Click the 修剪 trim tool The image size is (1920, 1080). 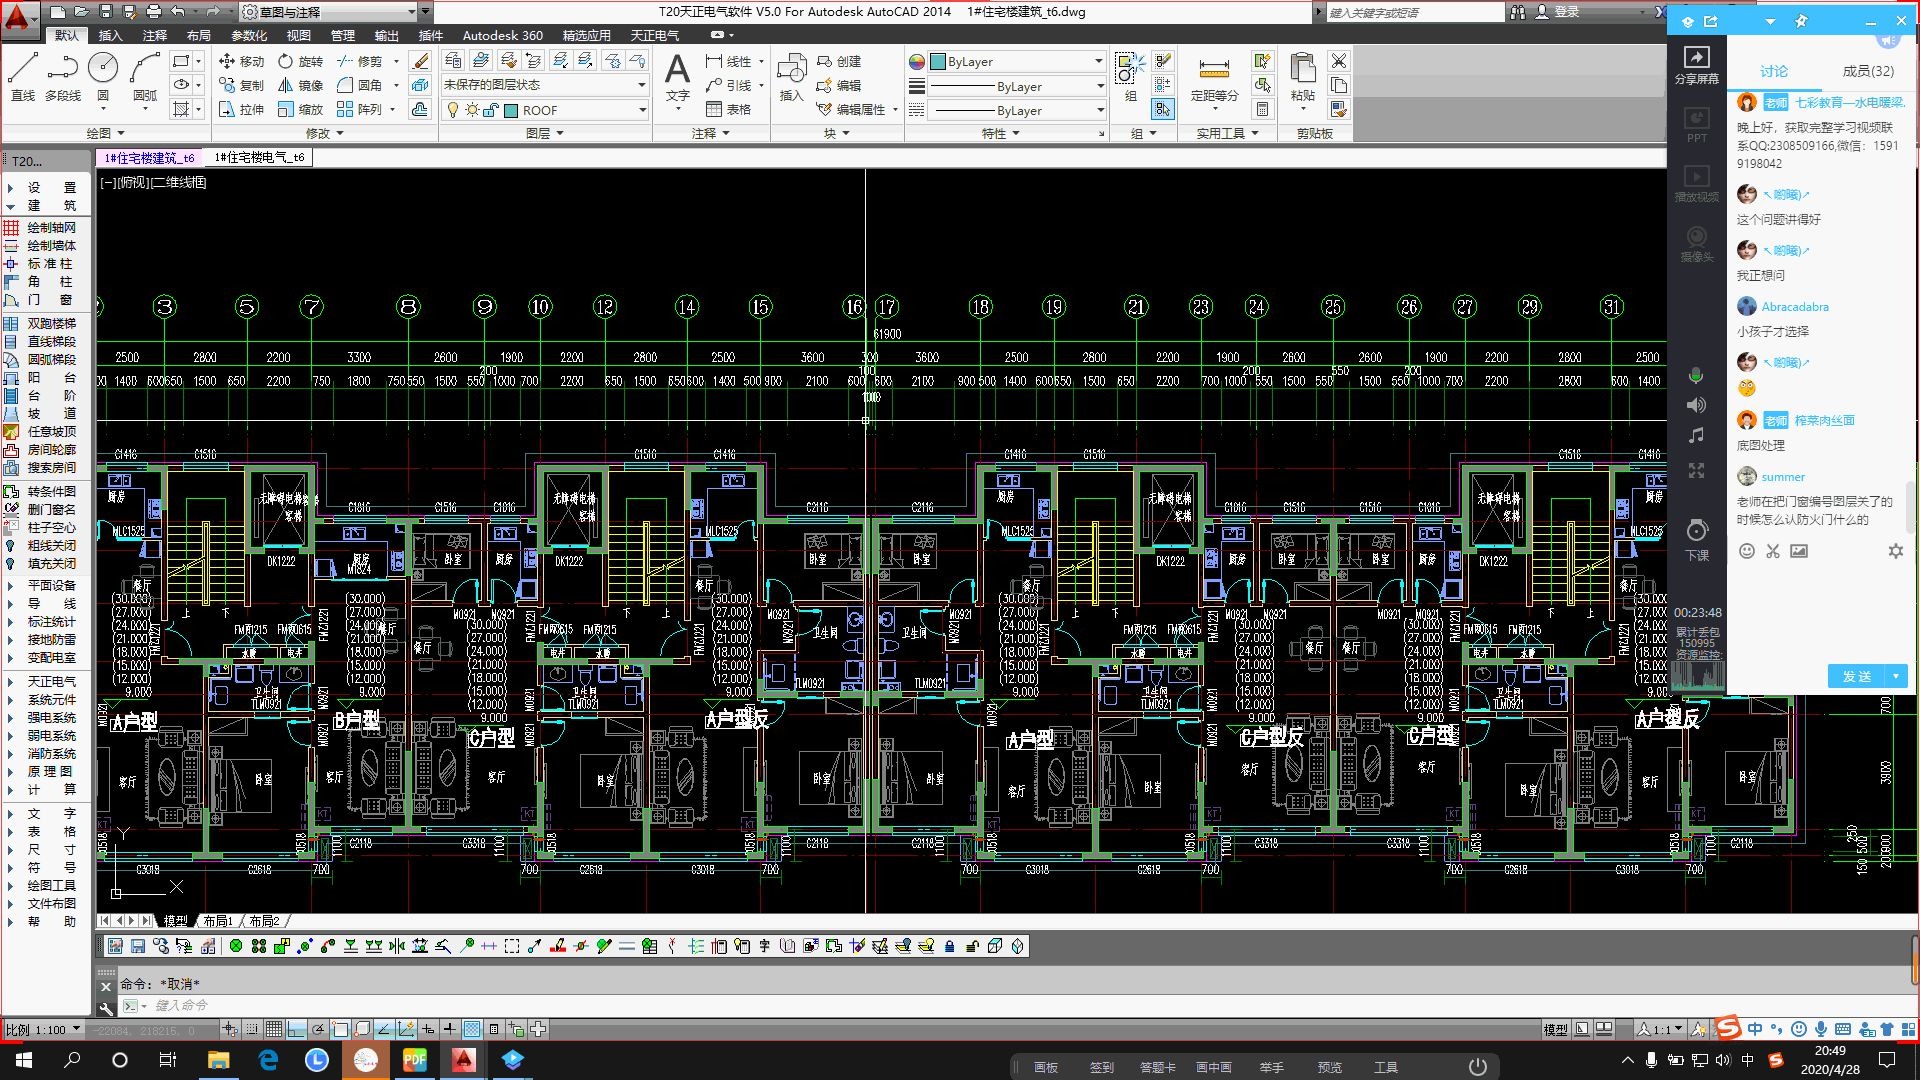pos(360,61)
